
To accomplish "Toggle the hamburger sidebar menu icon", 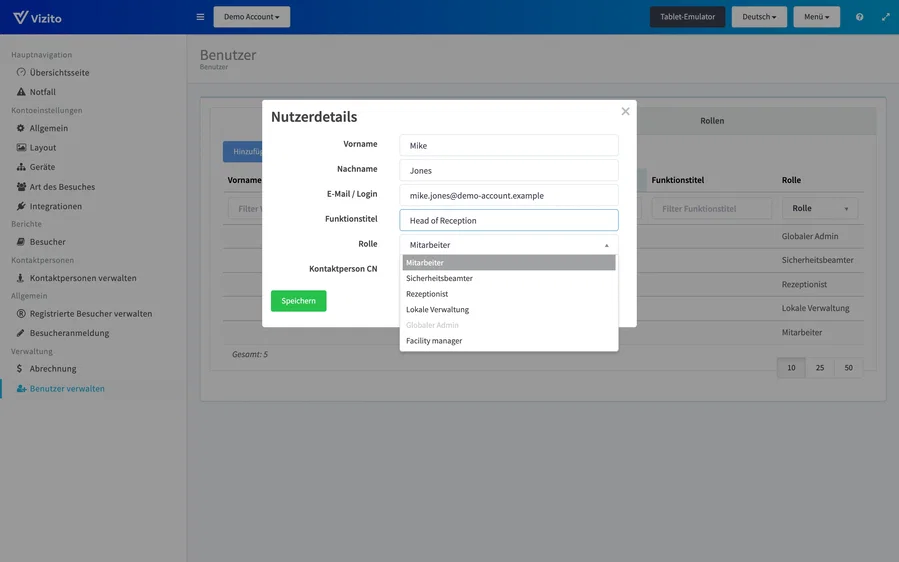I will coord(200,17).
